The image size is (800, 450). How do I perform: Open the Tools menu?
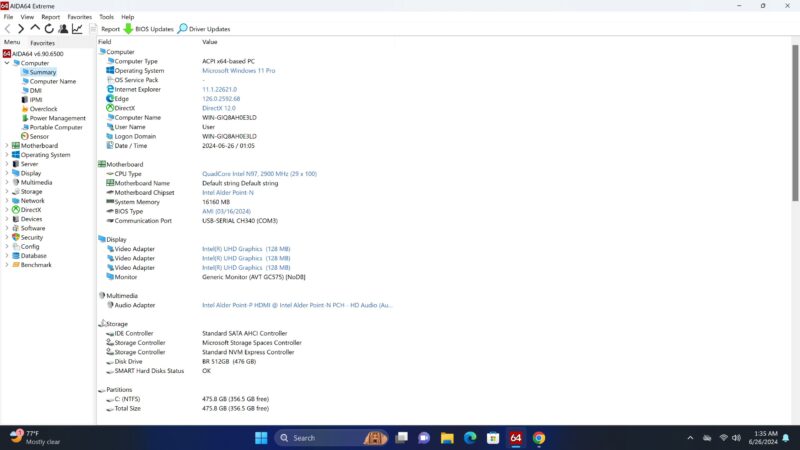[106, 17]
